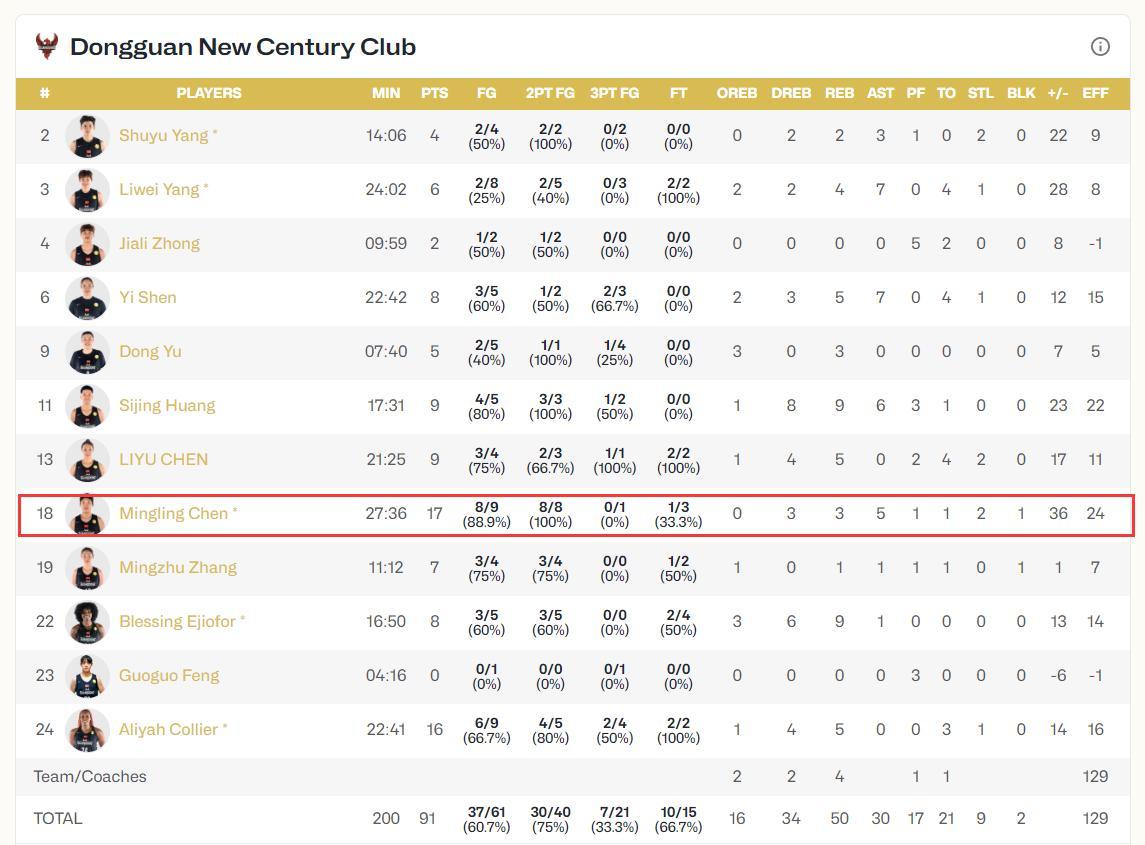Click the Dongguan New Century Club logo

tap(46, 46)
